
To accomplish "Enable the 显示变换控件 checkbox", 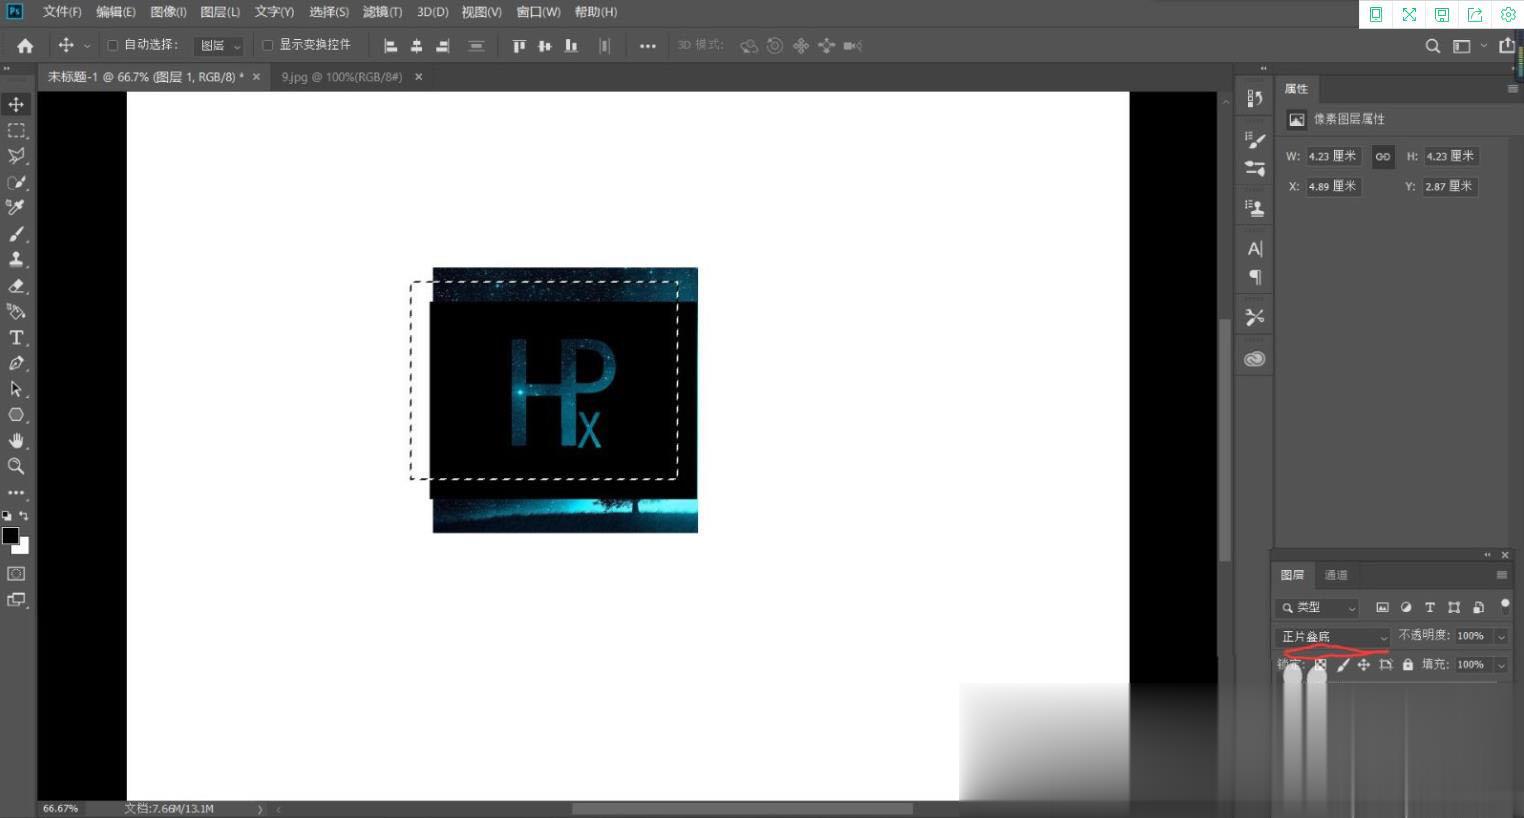I will (267, 45).
